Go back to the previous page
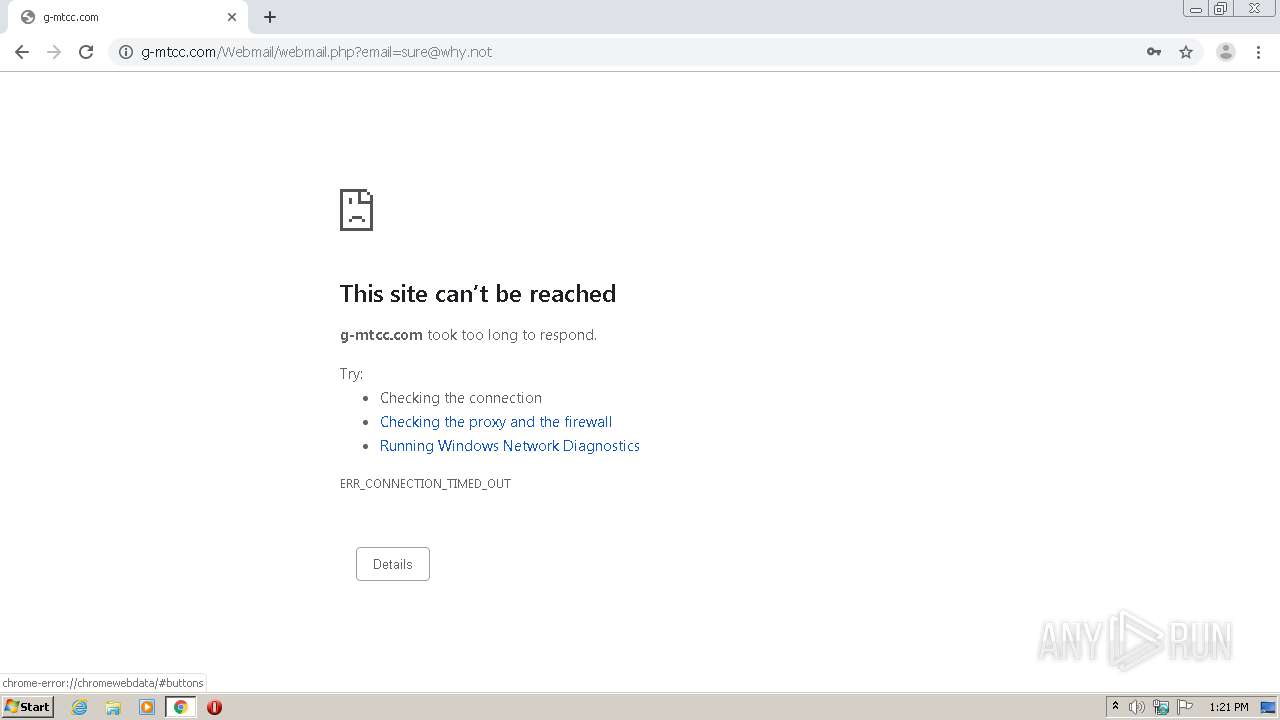The height and width of the screenshot is (720, 1280). 22,52
